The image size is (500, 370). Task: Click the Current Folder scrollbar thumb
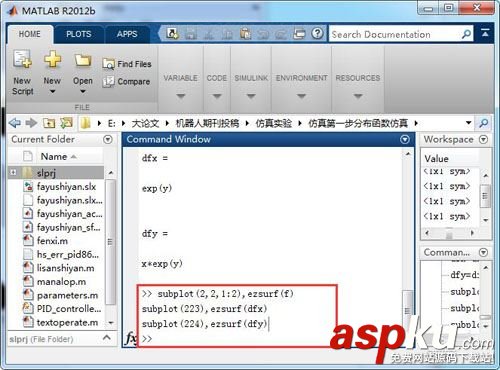[110, 242]
